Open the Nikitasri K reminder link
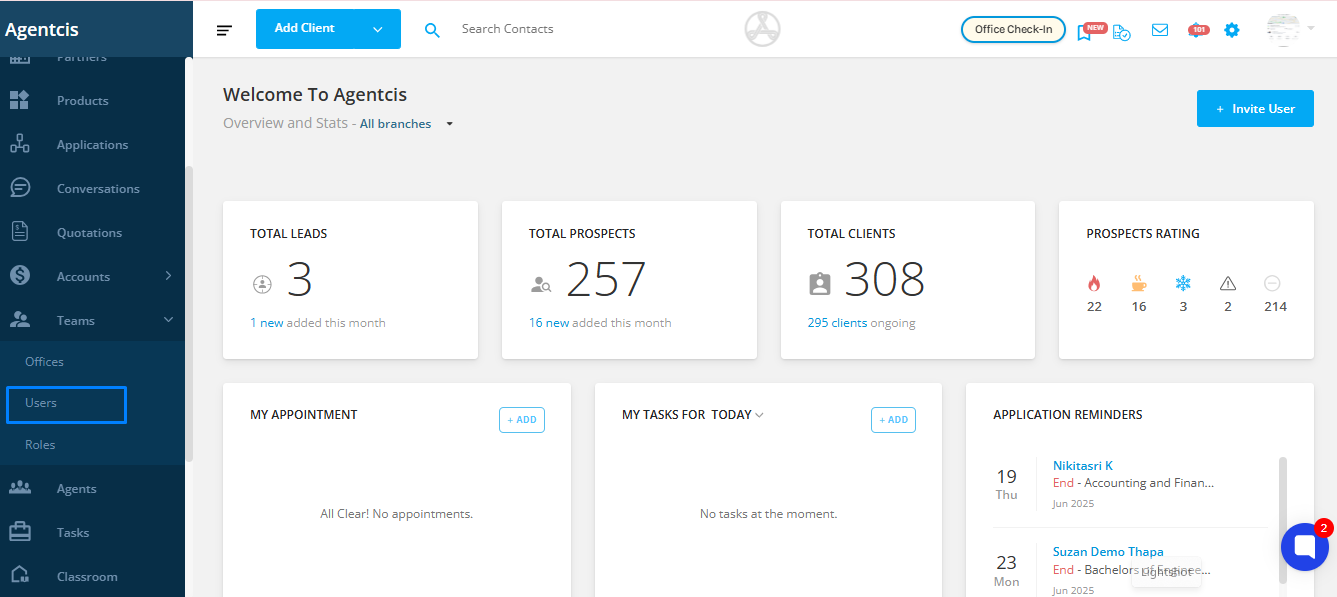Screen dimensions: 1337x597 tap(1083, 466)
